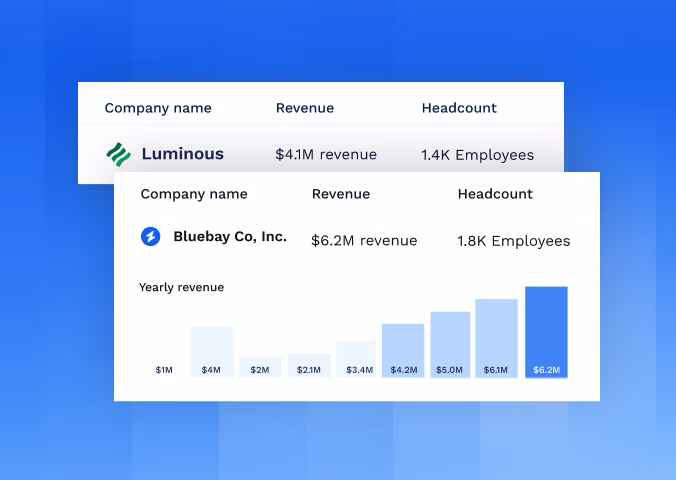The image size is (676, 480).
Task: Click the $1M chart label
Action: 164,370
